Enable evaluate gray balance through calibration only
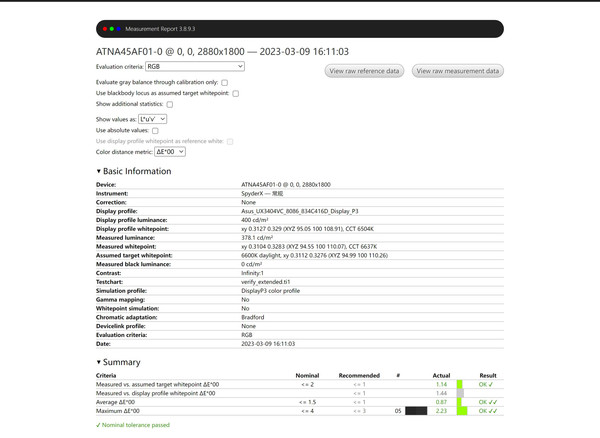Image resolution: width=600 pixels, height=438 pixels. (x=225, y=83)
